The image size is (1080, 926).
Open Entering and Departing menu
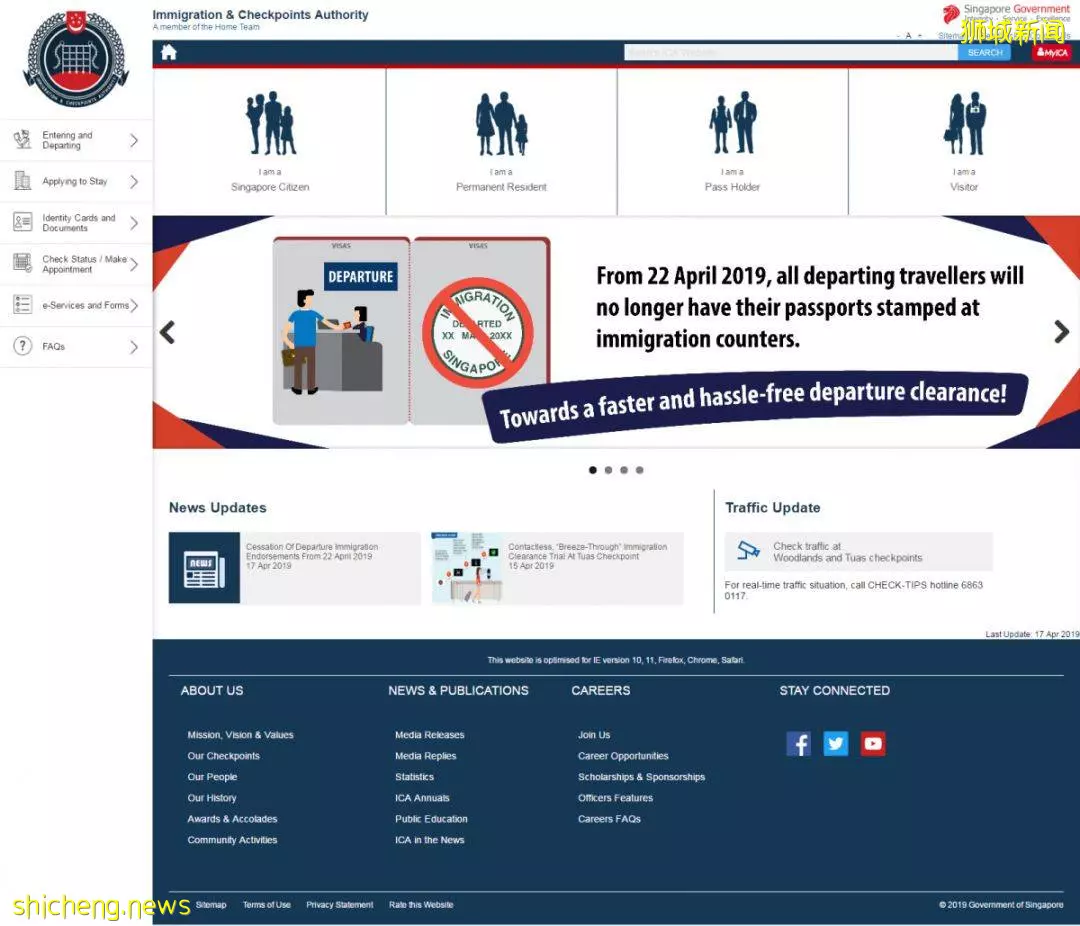click(76, 141)
